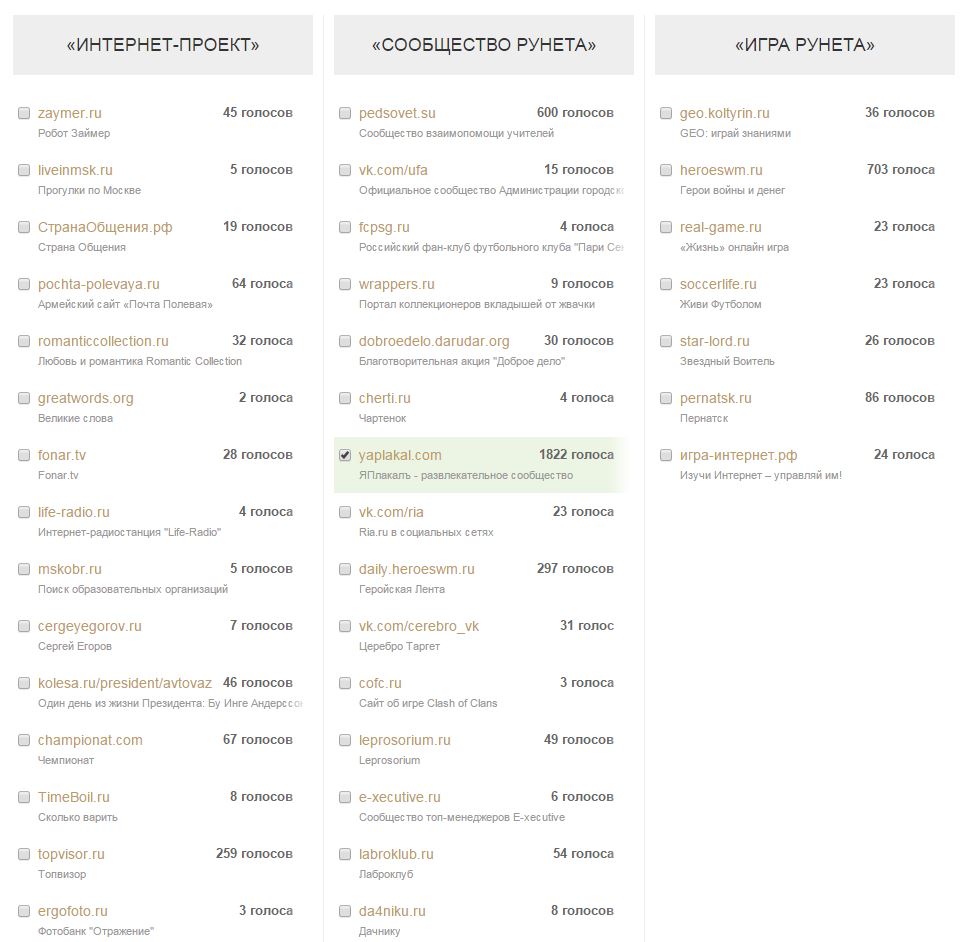Open the dobroedelo.darudar.org link
This screenshot has height=942, width=971.
(434, 341)
